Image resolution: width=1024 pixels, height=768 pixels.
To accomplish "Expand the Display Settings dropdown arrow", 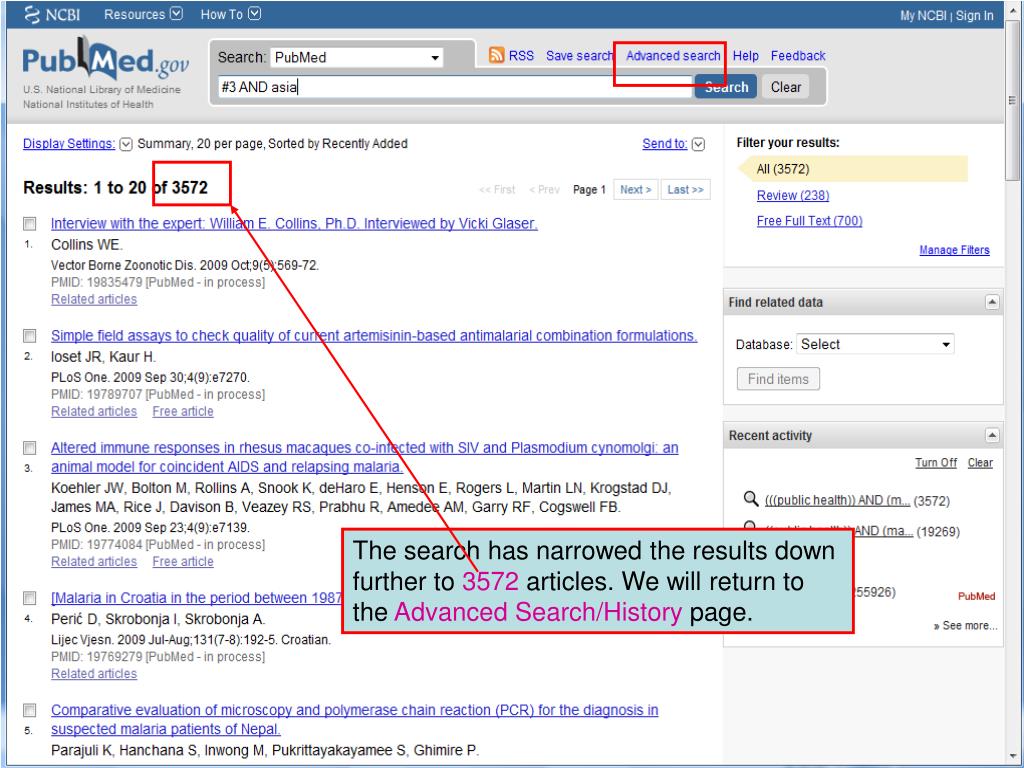I will tap(126, 144).
